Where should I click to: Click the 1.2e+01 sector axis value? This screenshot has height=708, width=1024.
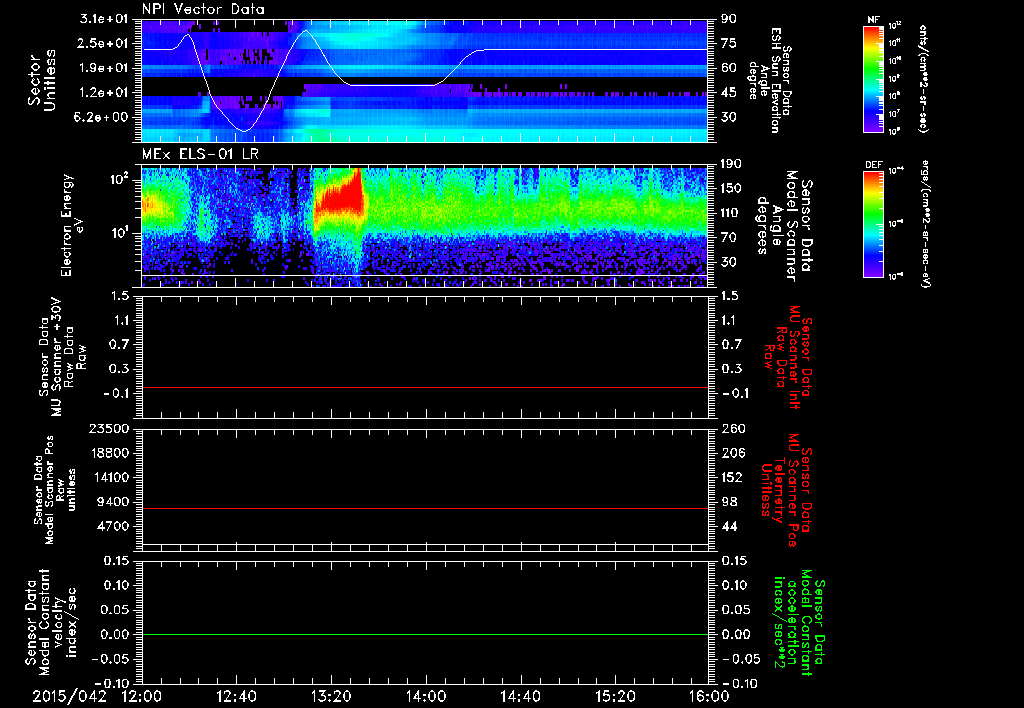pyautogui.click(x=103, y=93)
